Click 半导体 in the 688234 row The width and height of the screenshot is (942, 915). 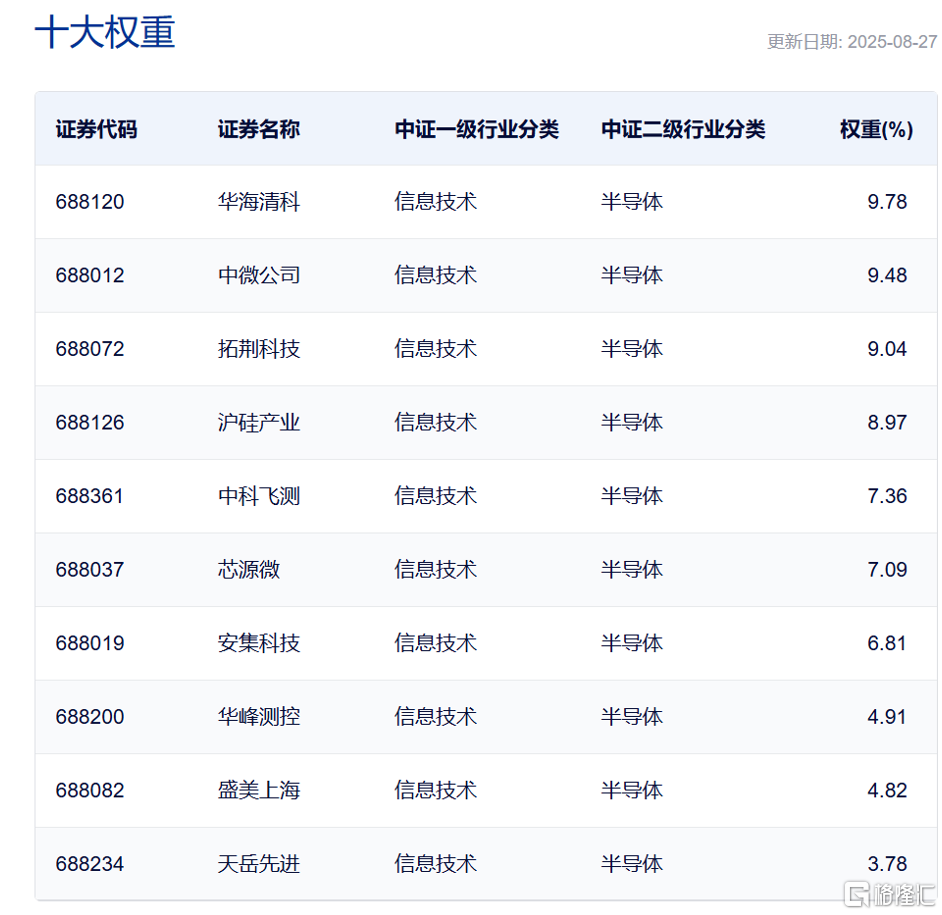[x=632, y=864]
